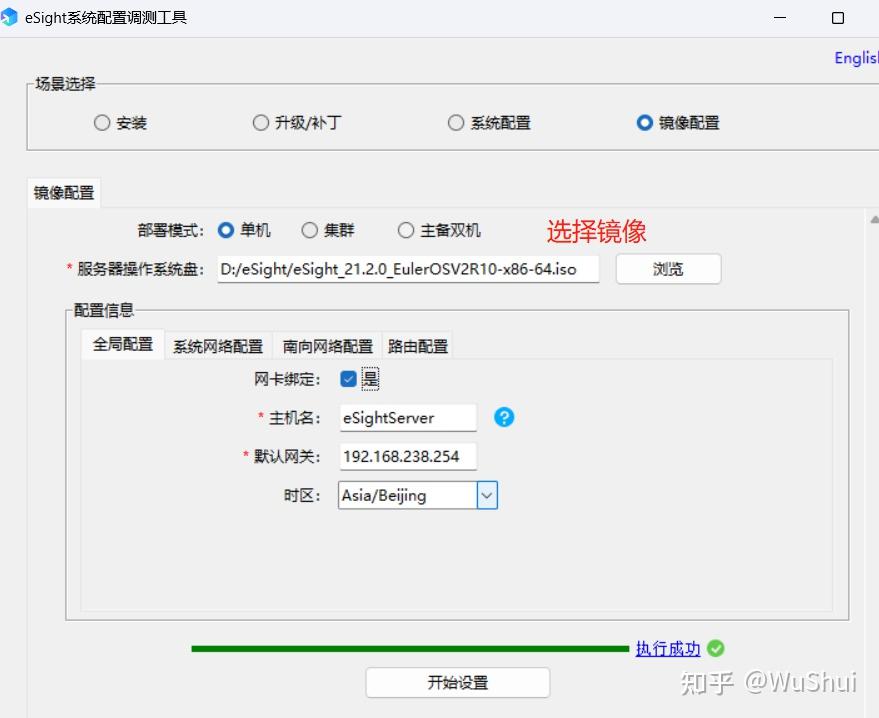879x718 pixels.
Task: Click the eSight logo icon in title bar
Action: 12,17
